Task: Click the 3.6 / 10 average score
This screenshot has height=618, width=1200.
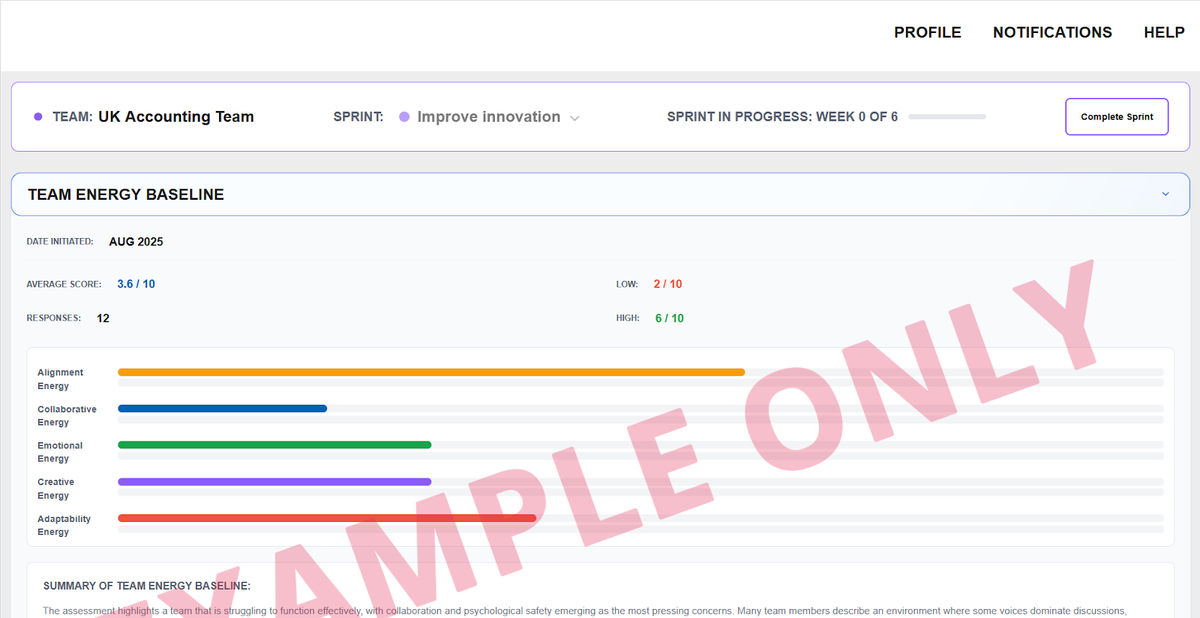Action: click(x=136, y=284)
